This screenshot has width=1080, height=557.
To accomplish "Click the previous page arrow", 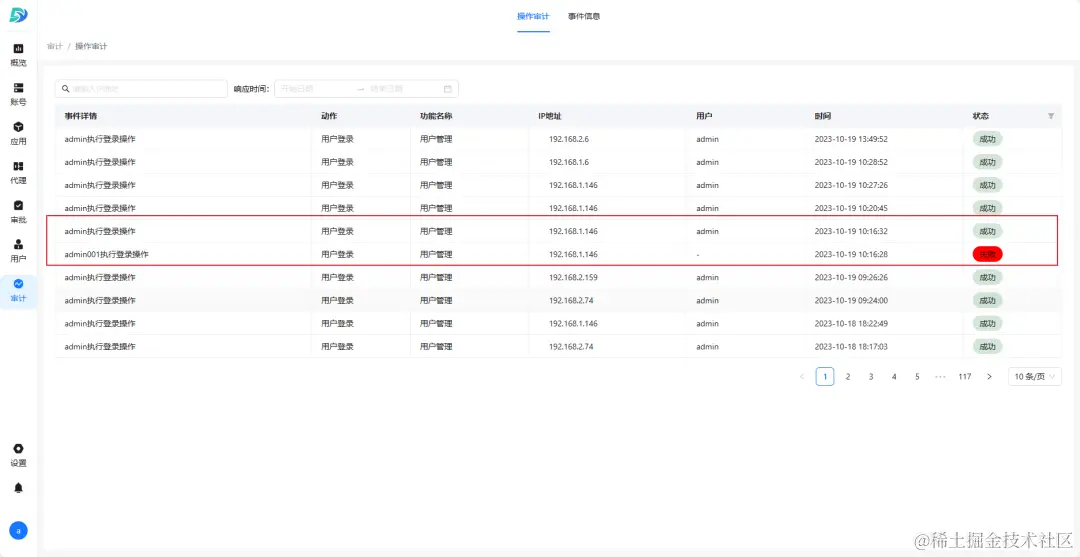I will pos(802,377).
